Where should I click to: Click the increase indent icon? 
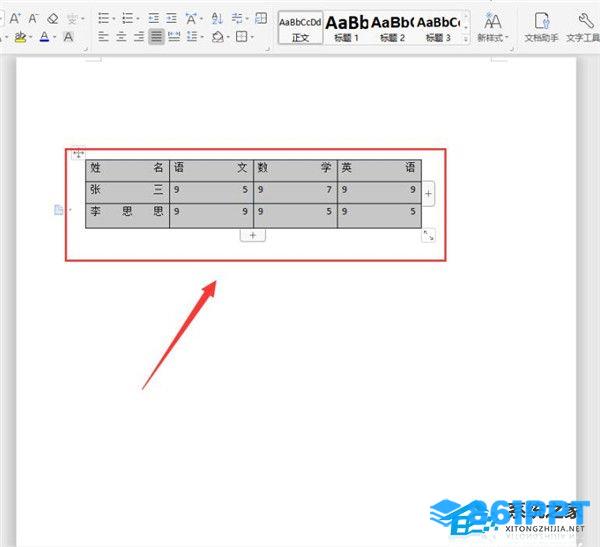click(171, 18)
